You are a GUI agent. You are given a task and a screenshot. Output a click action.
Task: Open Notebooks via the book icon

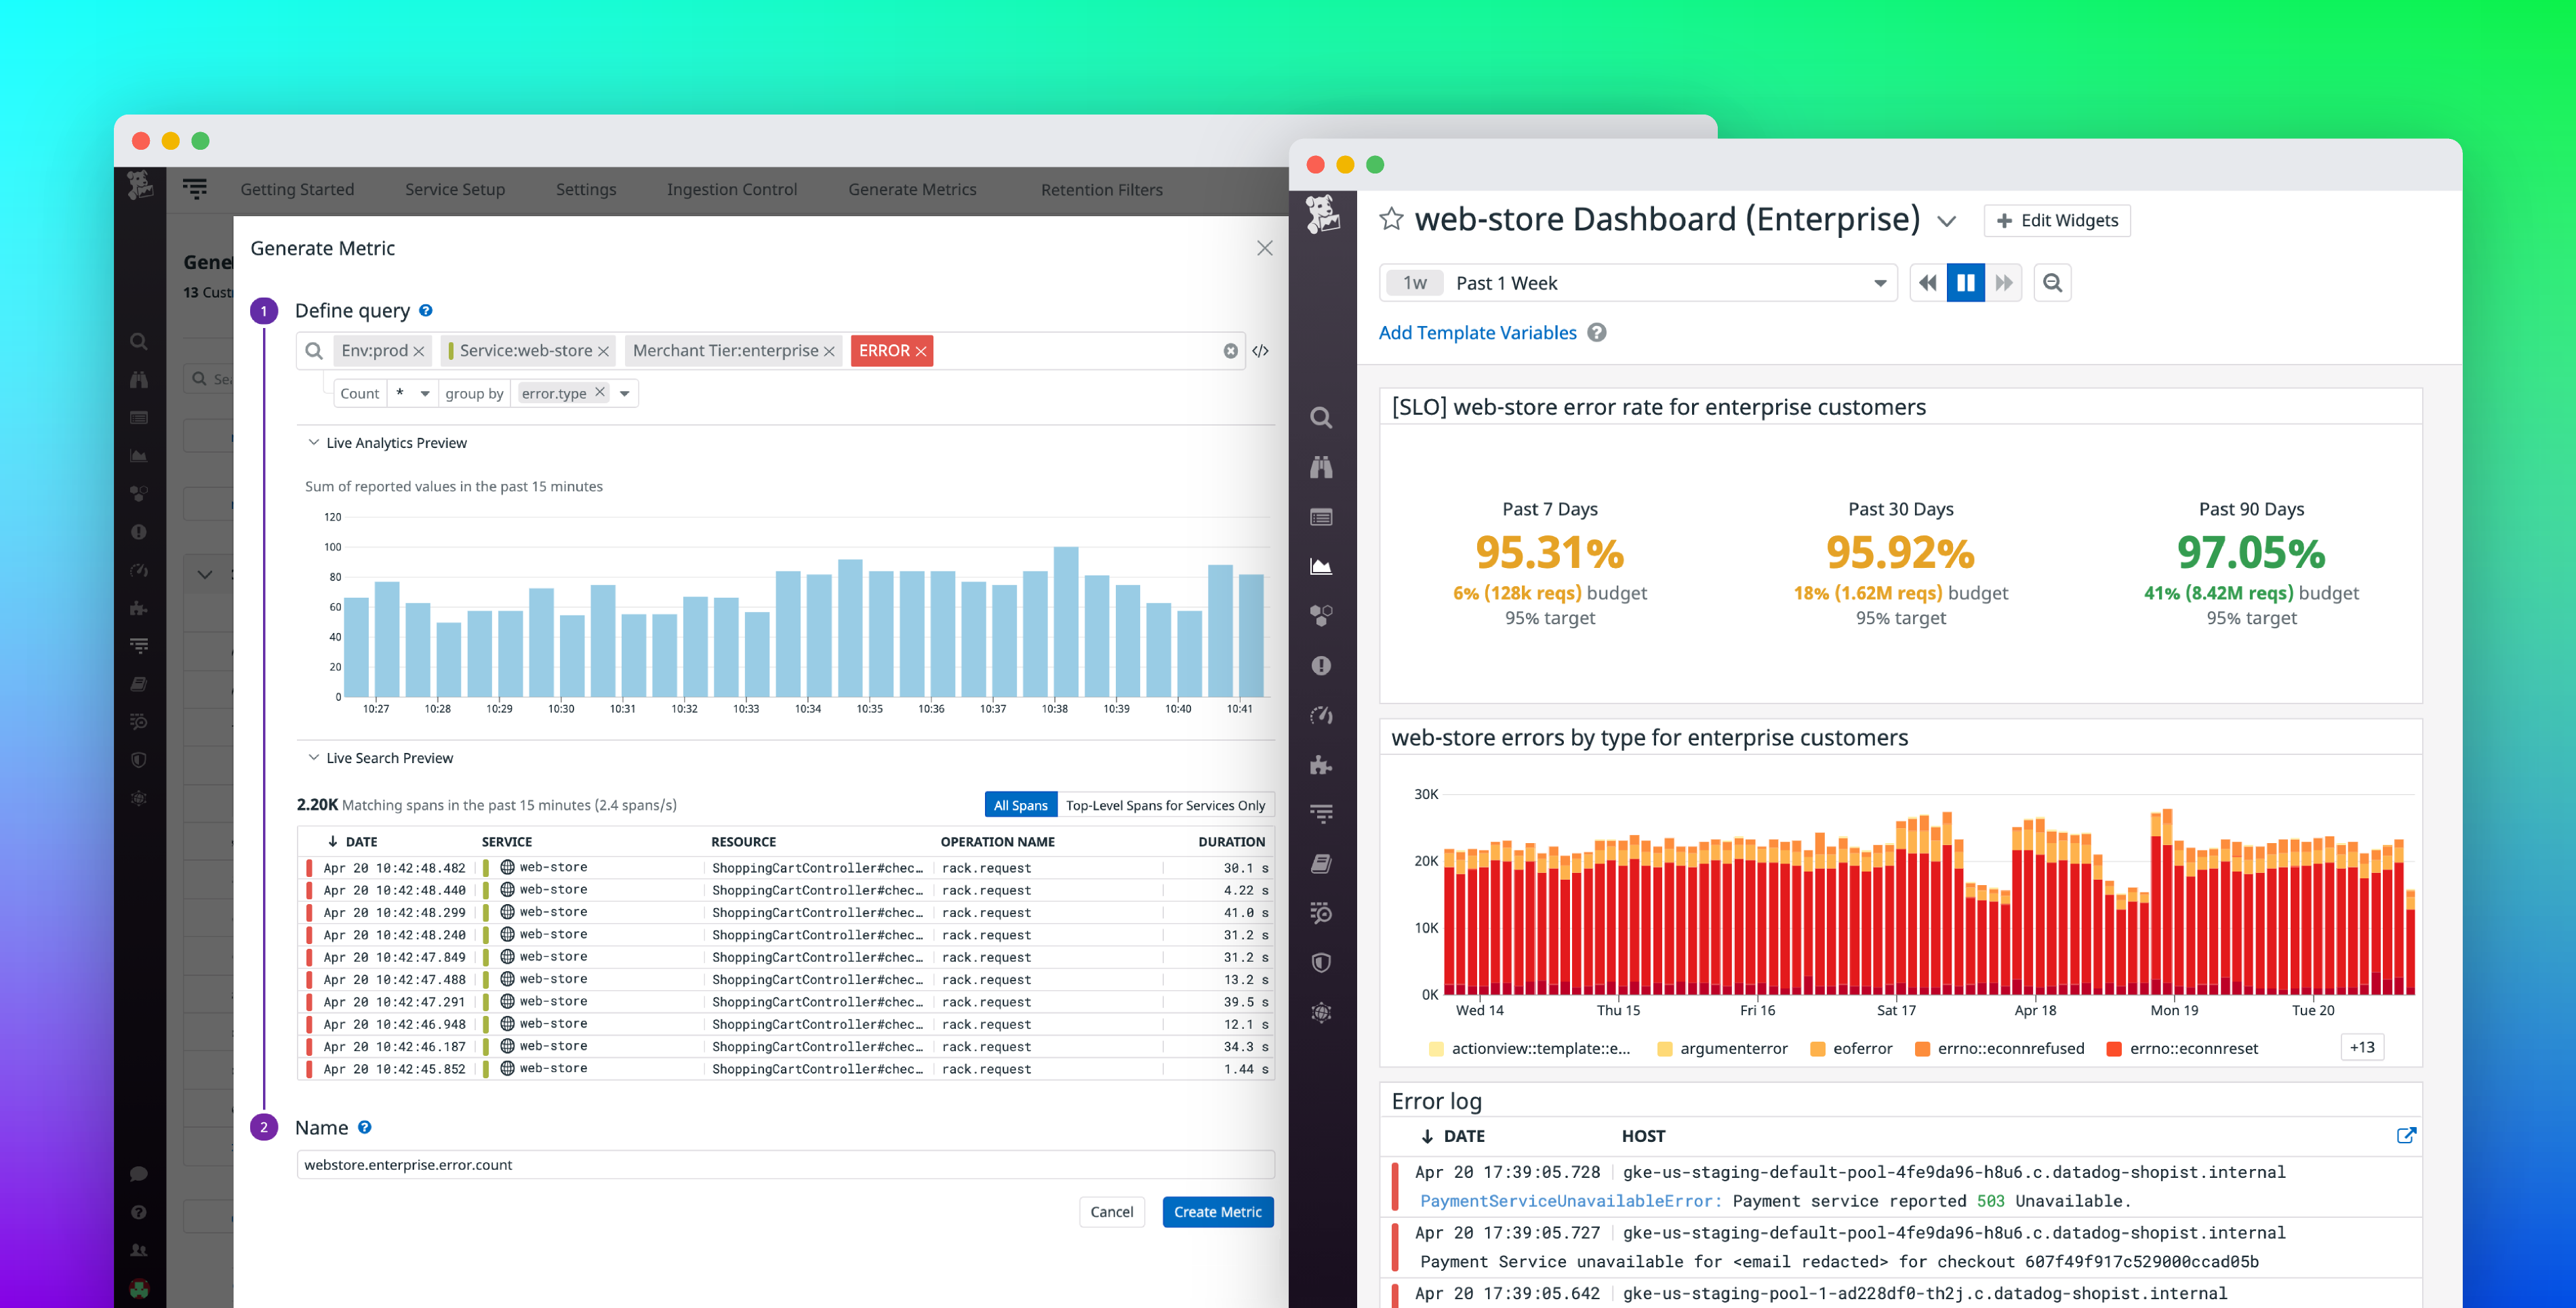coord(1321,862)
